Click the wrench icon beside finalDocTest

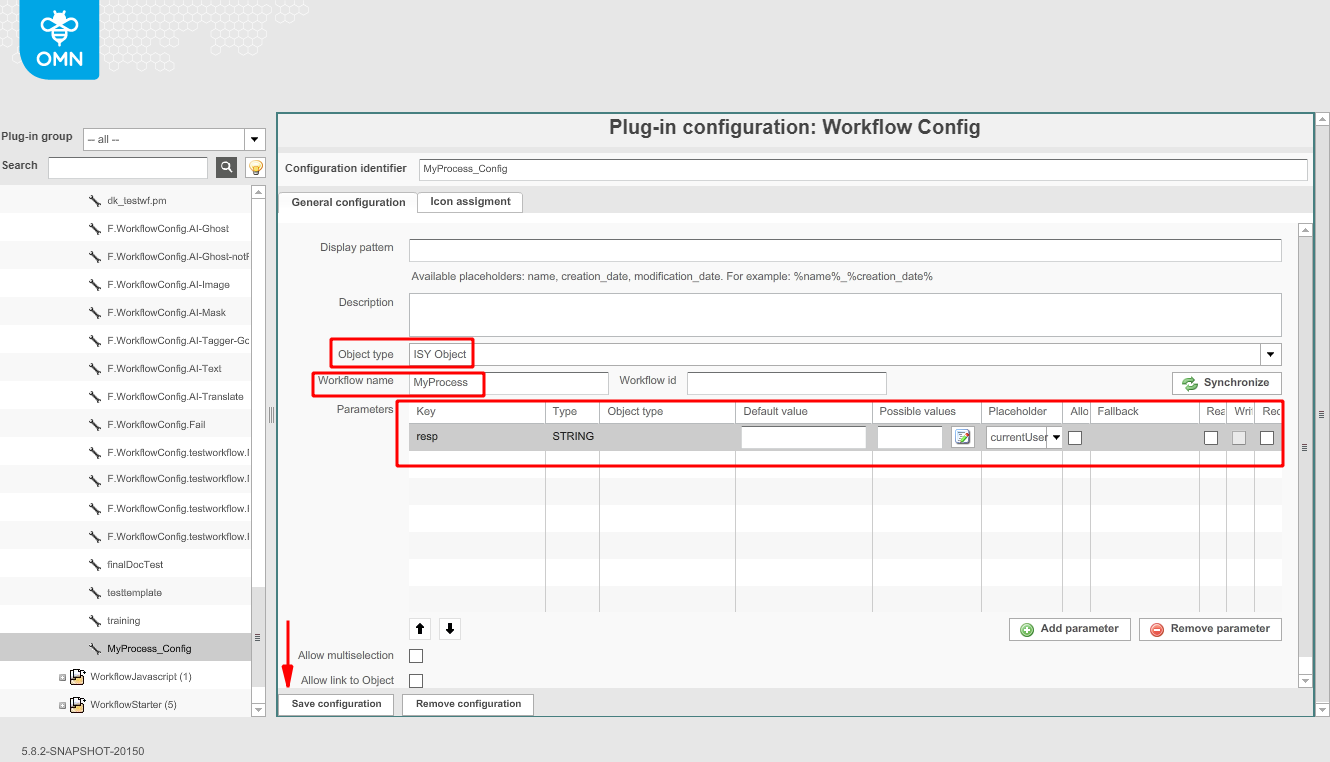coord(95,565)
